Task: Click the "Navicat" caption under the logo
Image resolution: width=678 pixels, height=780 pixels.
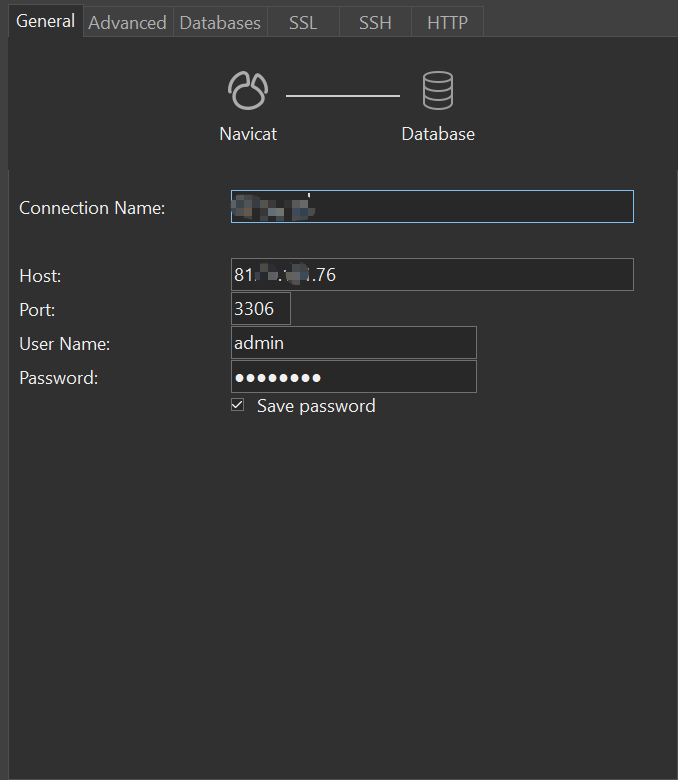Action: (248, 134)
